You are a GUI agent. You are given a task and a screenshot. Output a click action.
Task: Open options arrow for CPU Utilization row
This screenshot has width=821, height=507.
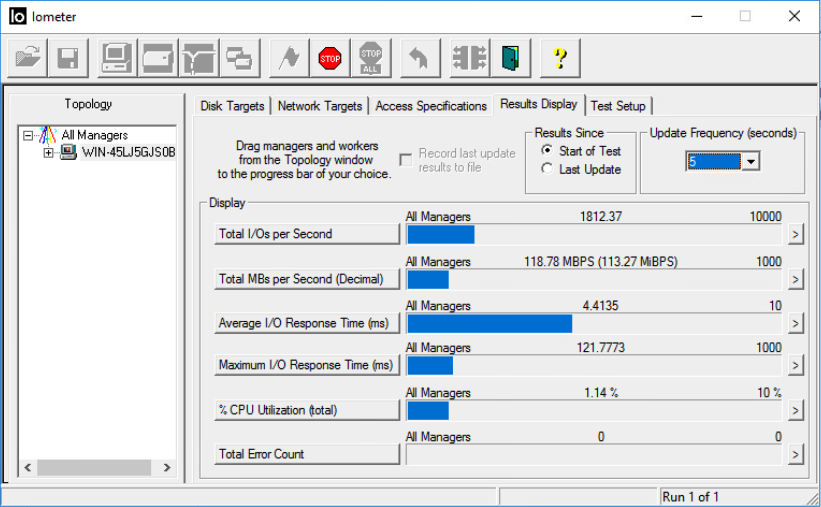tap(795, 411)
